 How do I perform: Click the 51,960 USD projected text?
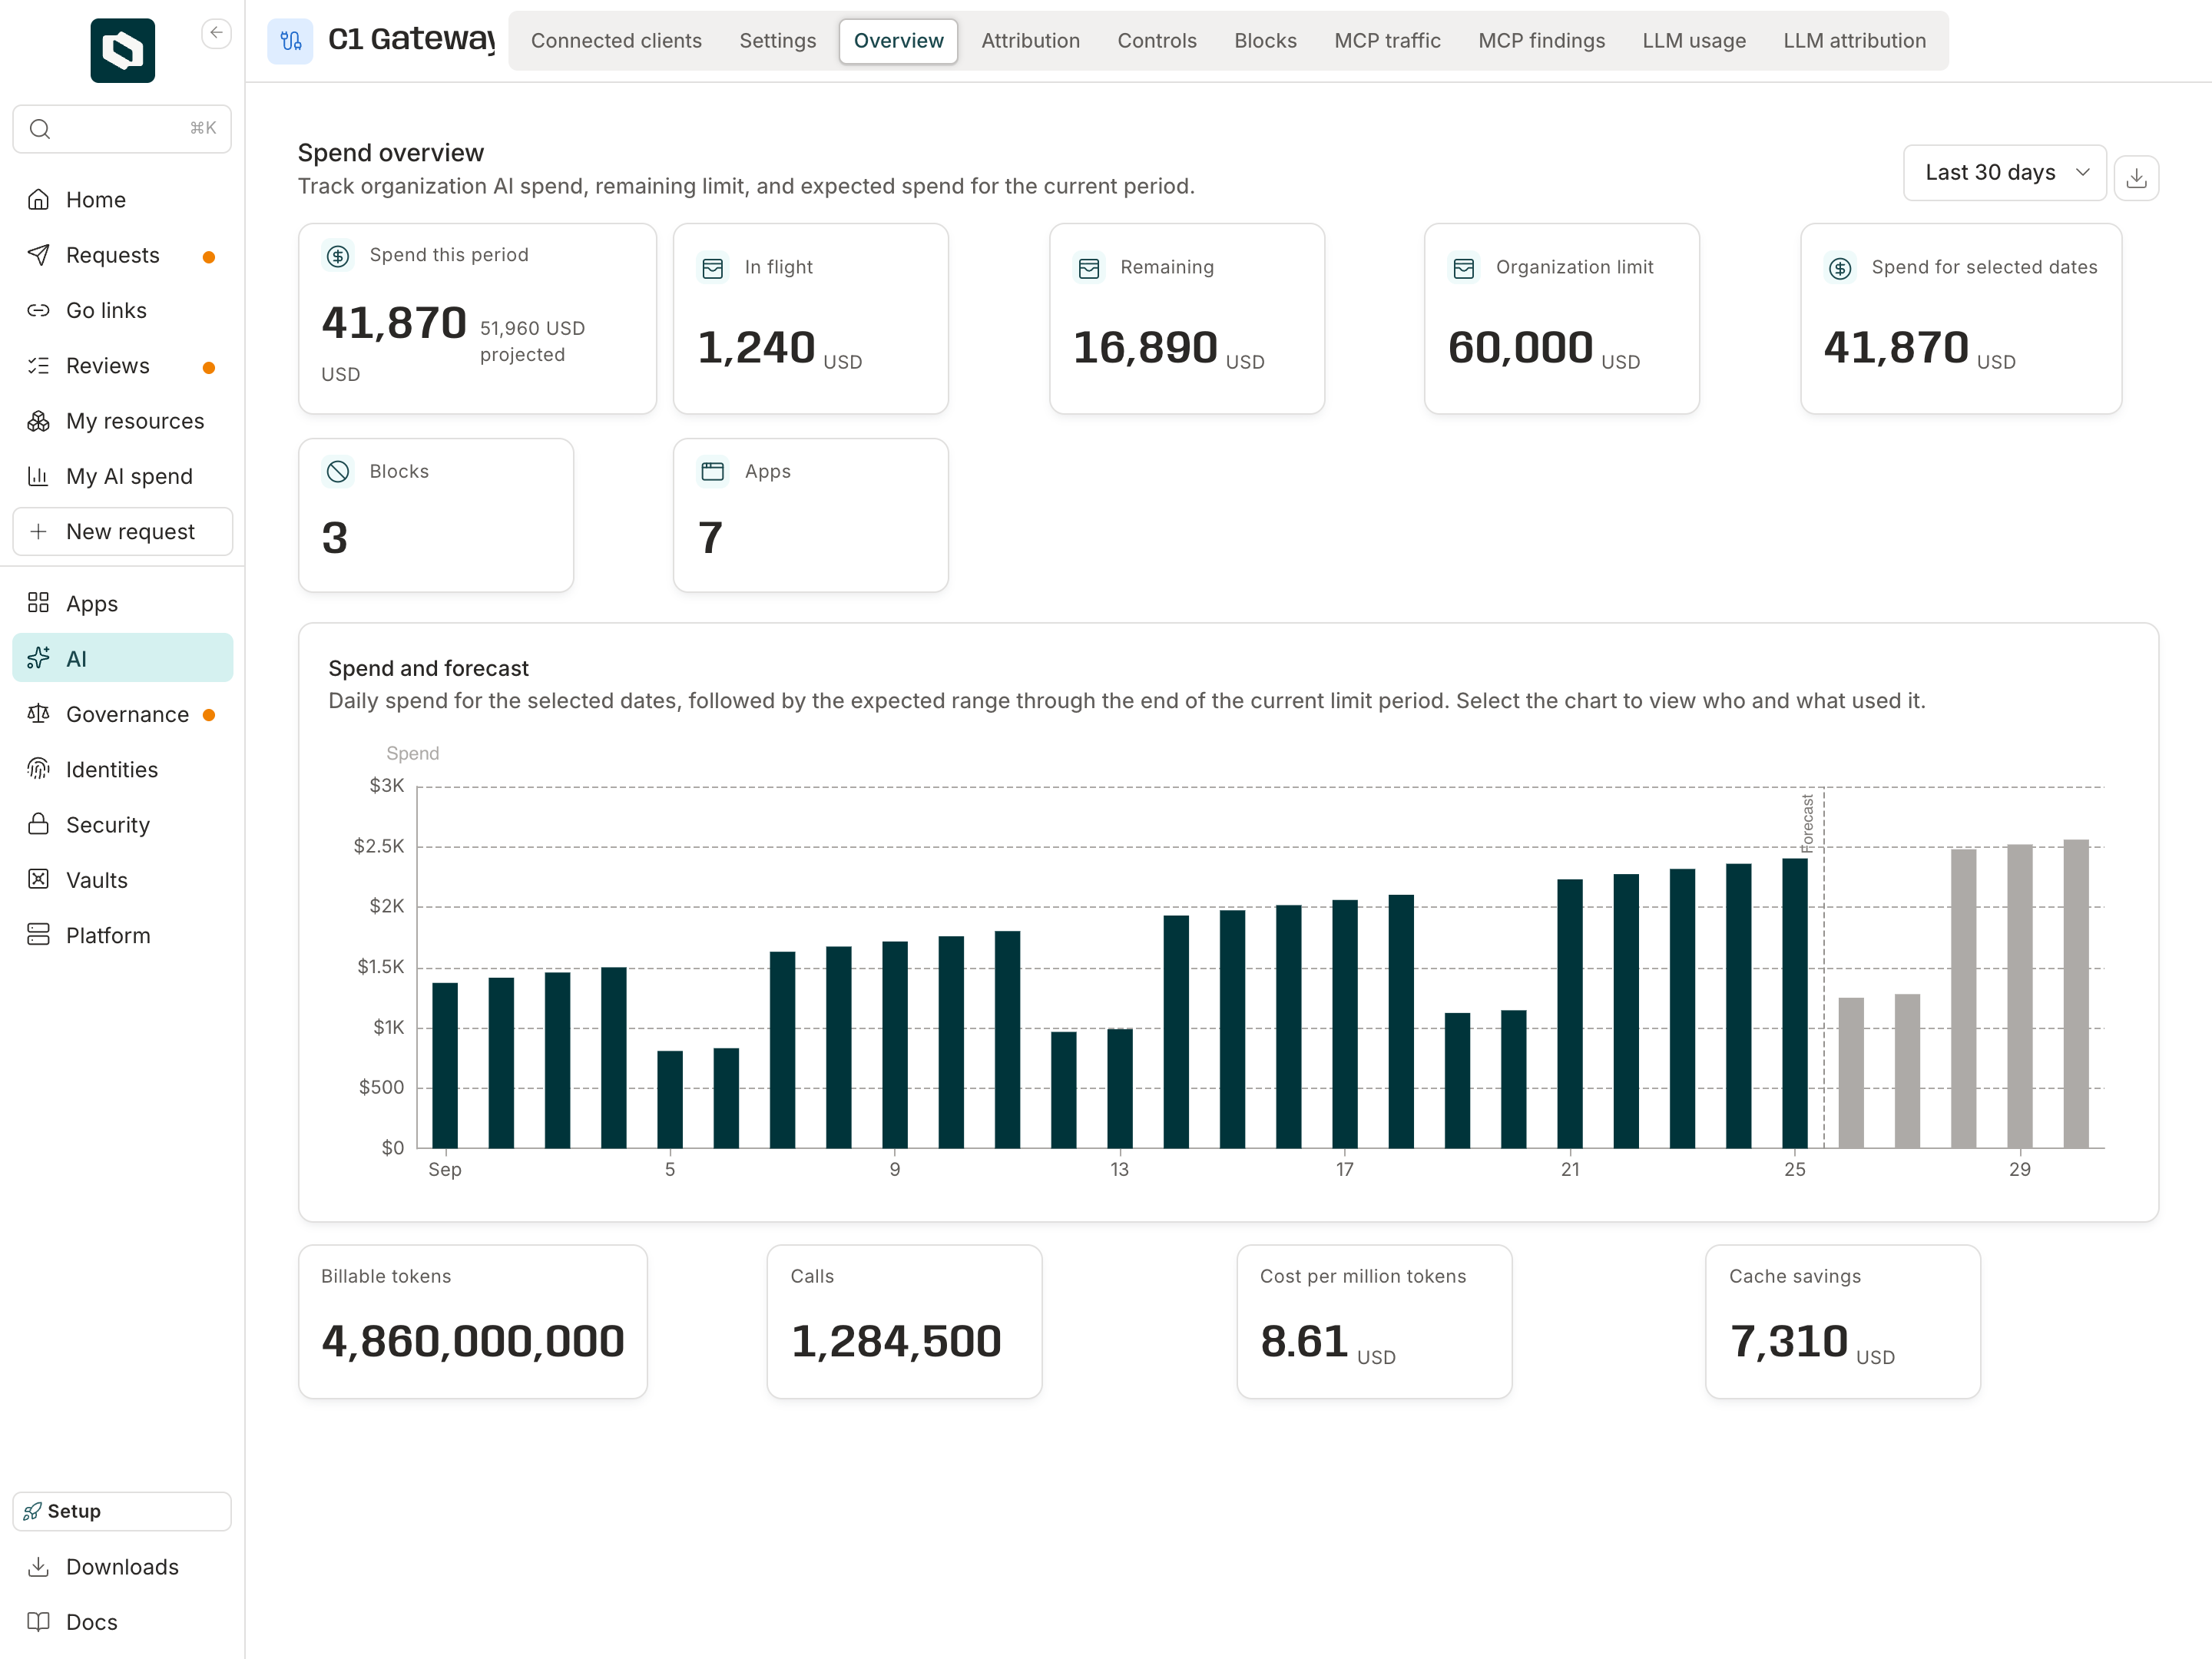[x=532, y=341]
